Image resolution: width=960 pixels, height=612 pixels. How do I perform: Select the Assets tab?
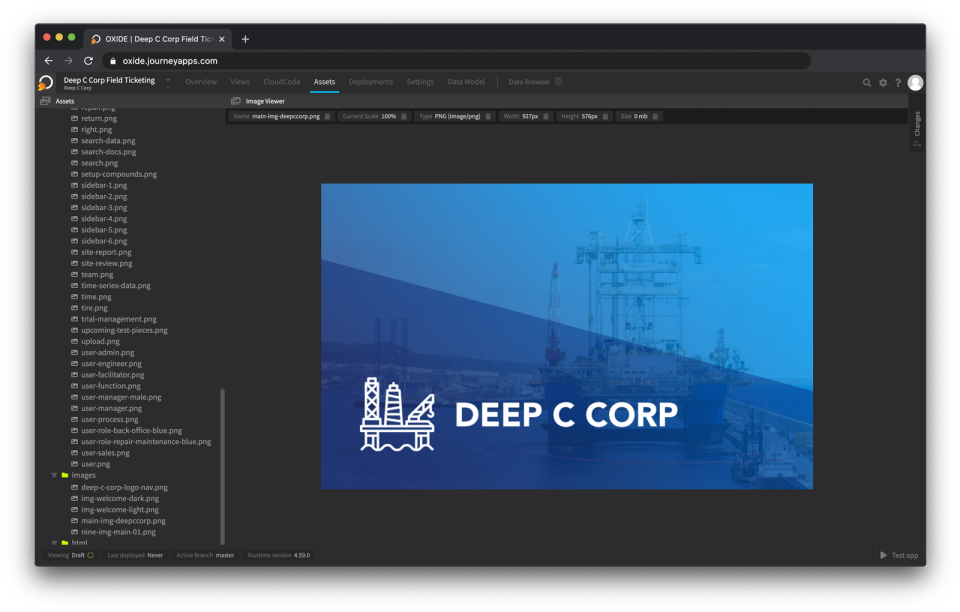pos(324,82)
